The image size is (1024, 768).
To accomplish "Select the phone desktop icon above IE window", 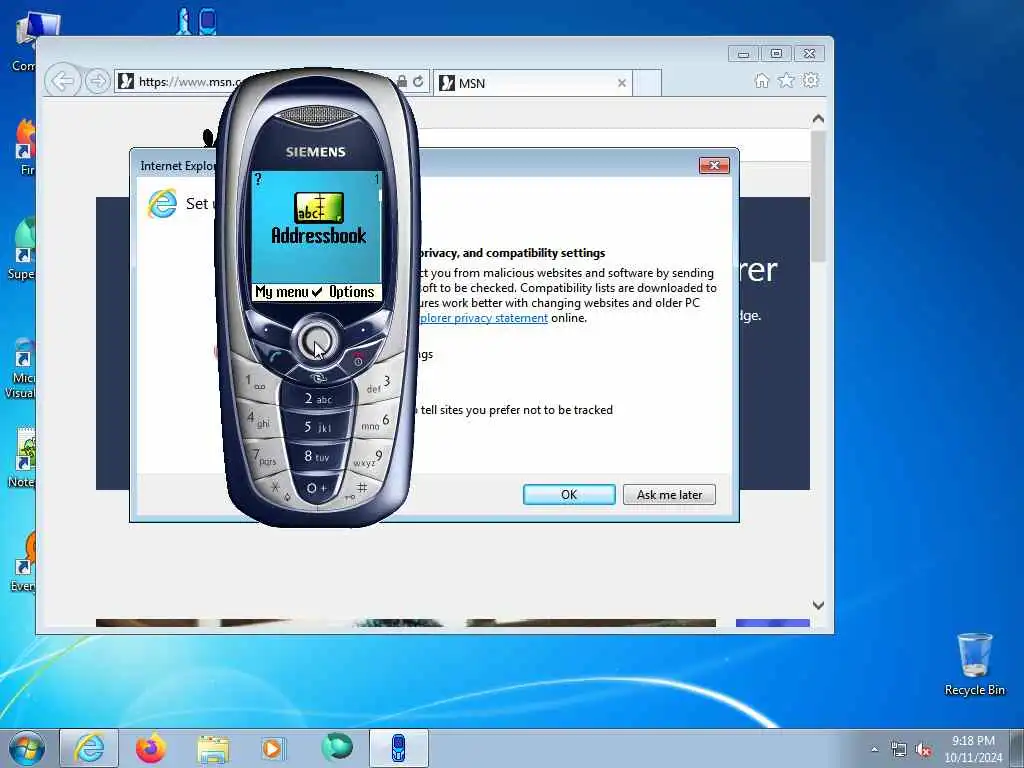I will tap(208, 22).
